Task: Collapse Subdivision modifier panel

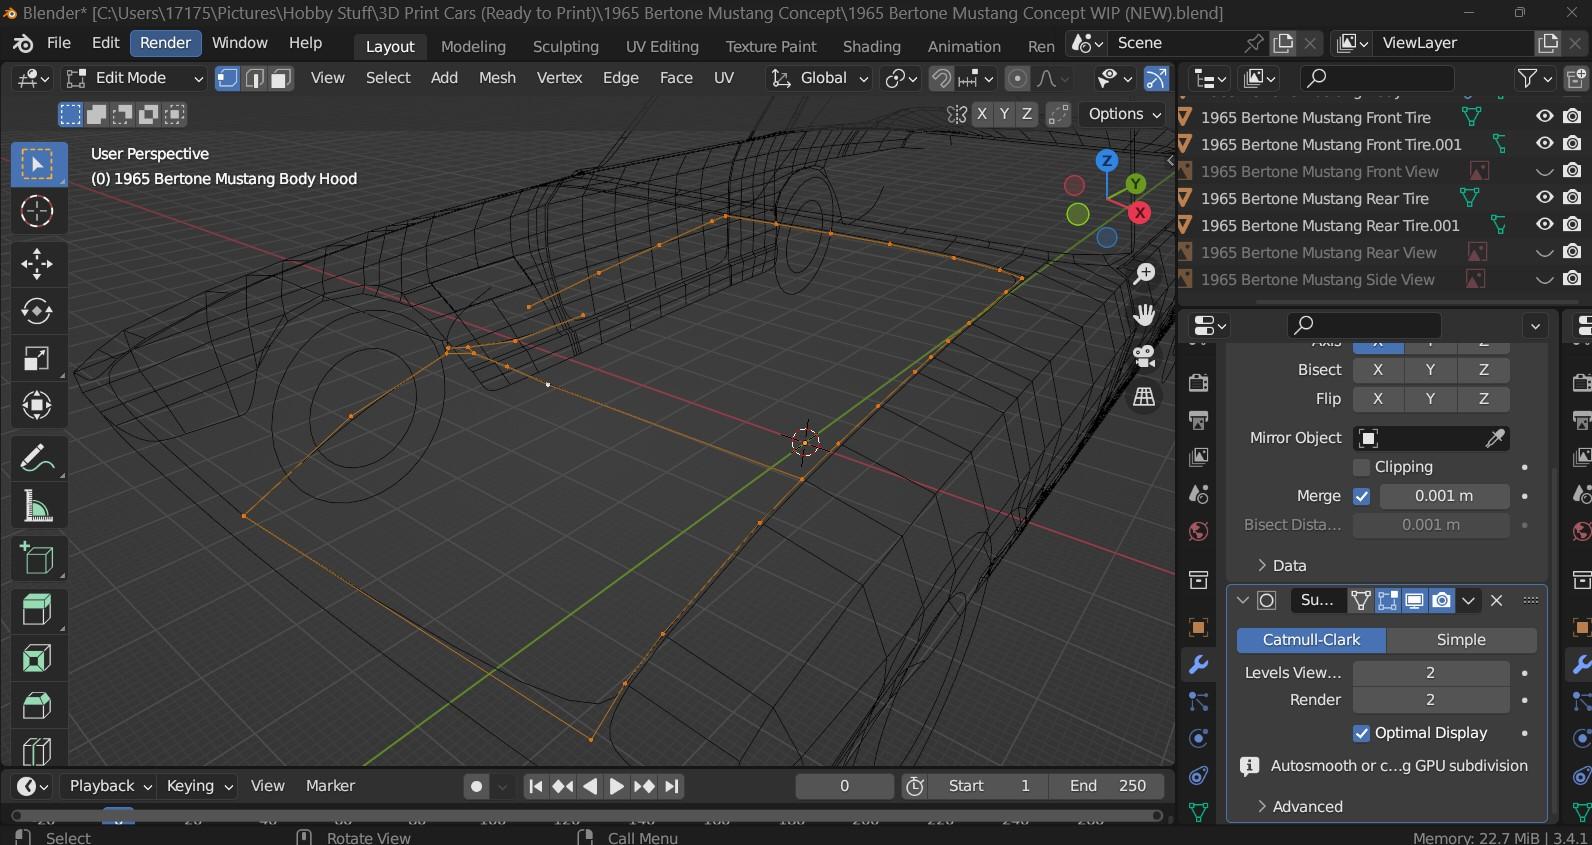Action: tap(1243, 601)
